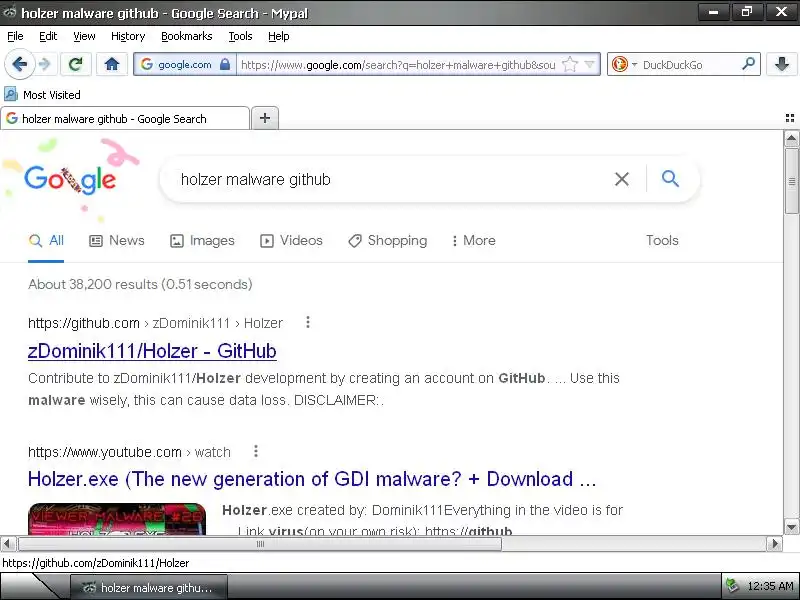Click the github.com result breadcrumb URL

pyautogui.click(x=155, y=323)
